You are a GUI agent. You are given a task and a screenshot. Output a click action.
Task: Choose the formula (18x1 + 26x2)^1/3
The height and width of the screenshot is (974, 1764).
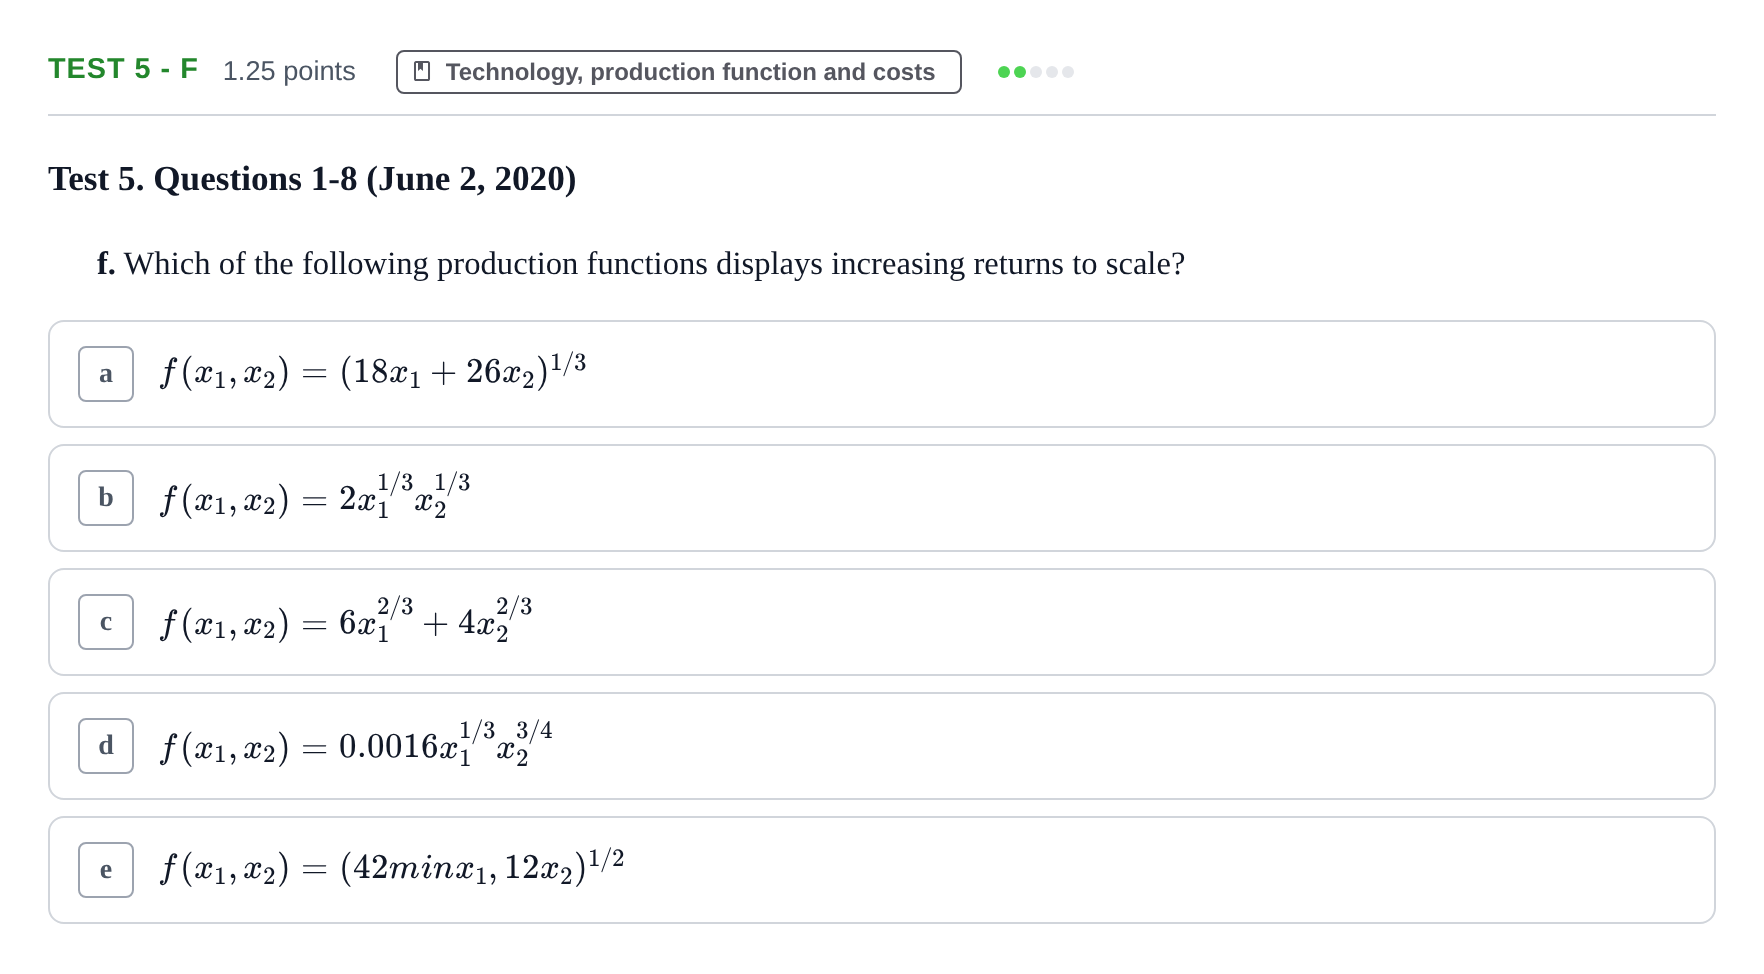tap(373, 371)
